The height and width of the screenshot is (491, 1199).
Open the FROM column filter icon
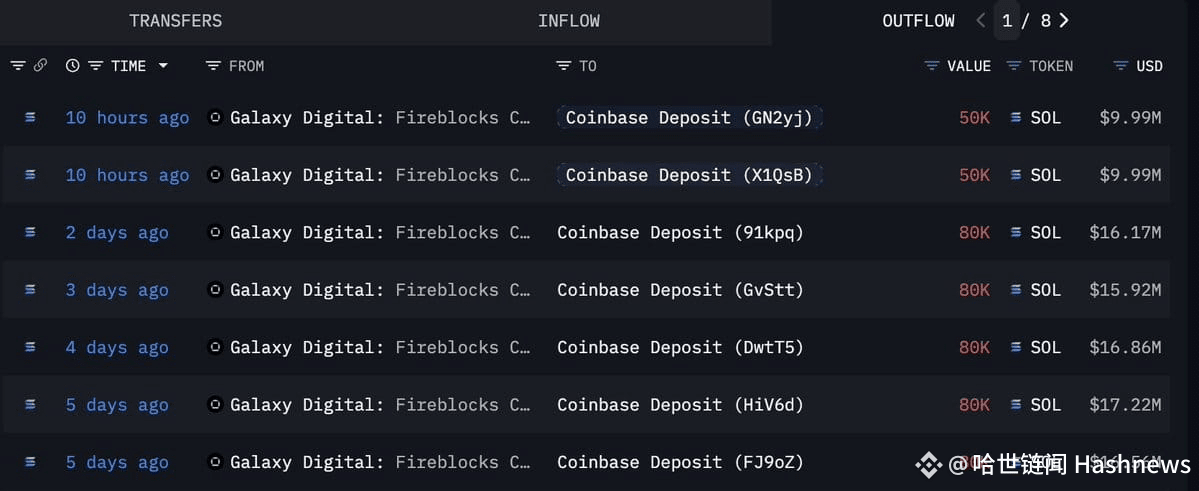coord(213,66)
